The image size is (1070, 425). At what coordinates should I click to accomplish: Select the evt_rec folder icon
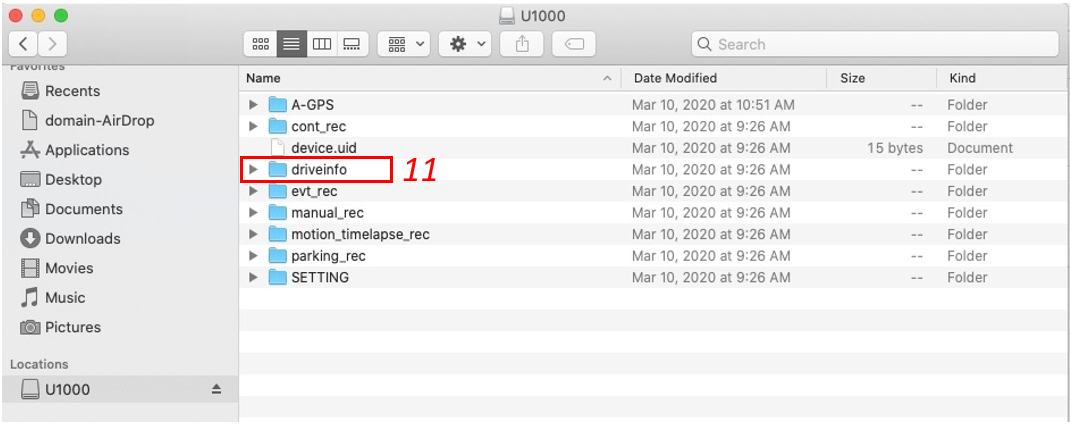click(x=277, y=191)
